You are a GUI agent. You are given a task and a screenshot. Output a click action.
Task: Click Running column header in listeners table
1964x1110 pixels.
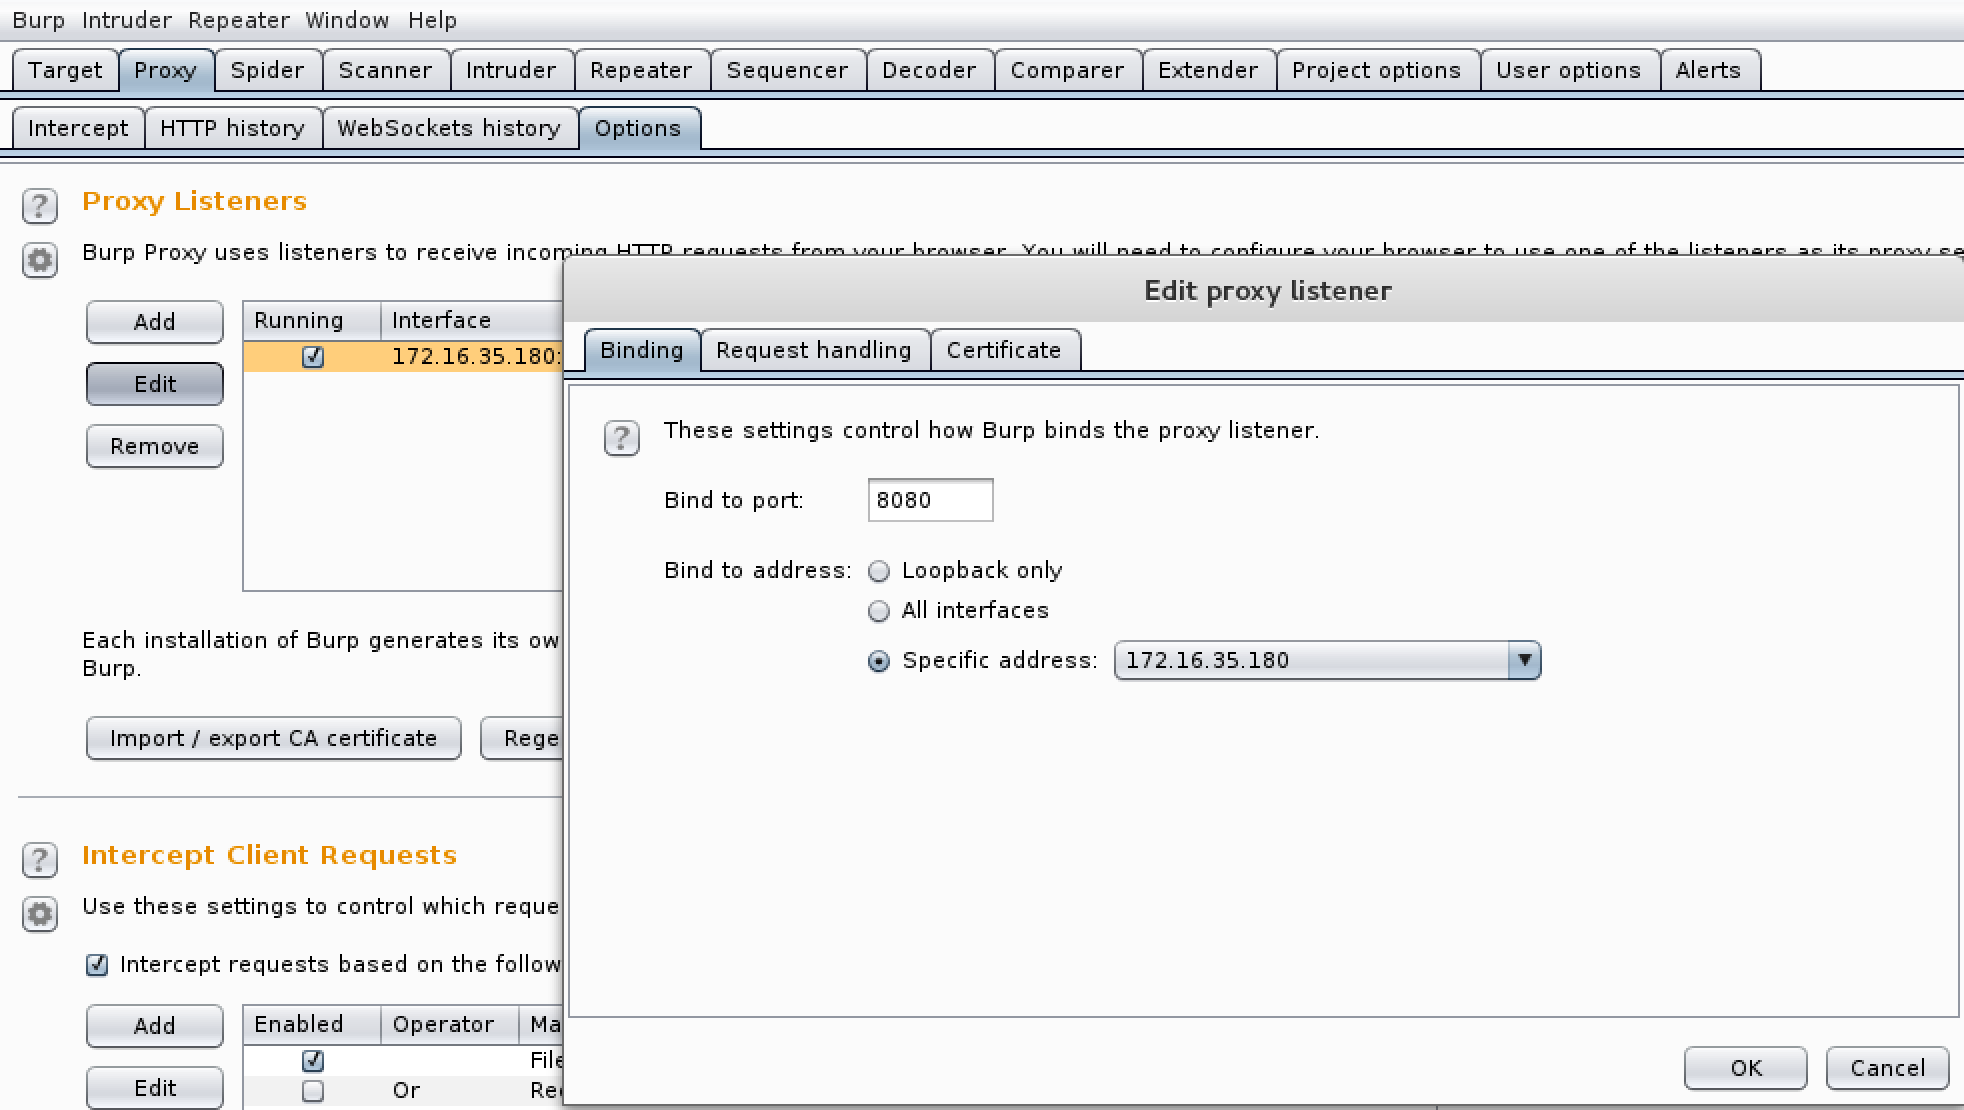point(312,321)
